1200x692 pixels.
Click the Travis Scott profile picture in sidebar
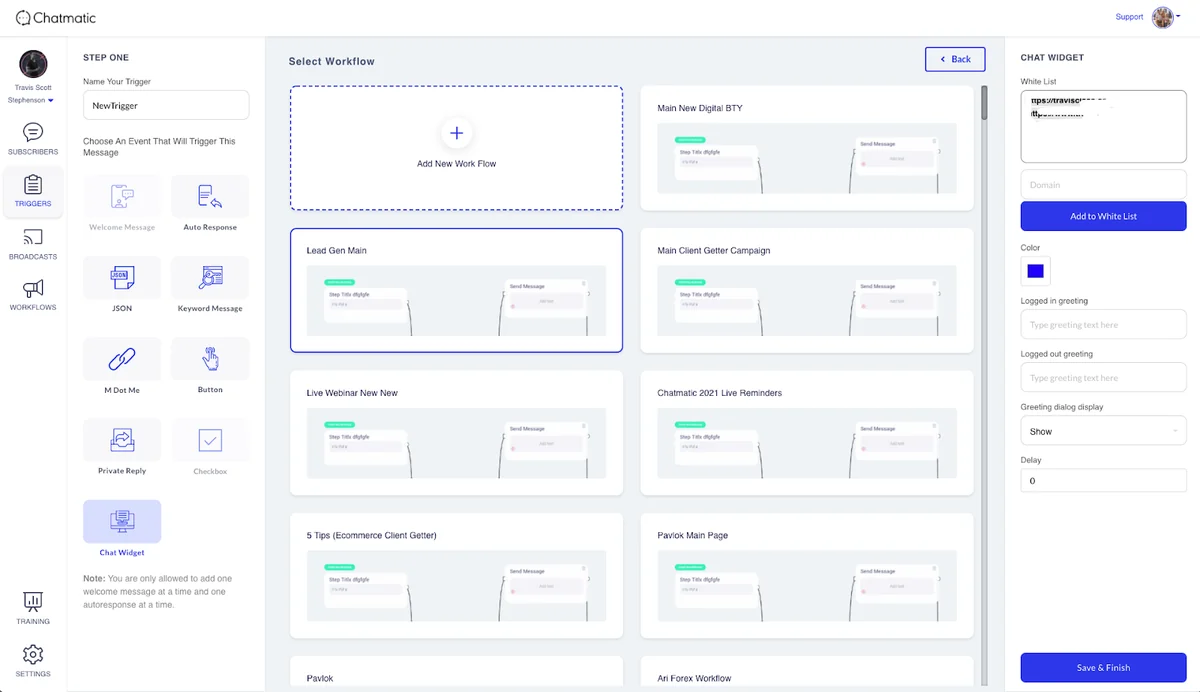point(33,64)
